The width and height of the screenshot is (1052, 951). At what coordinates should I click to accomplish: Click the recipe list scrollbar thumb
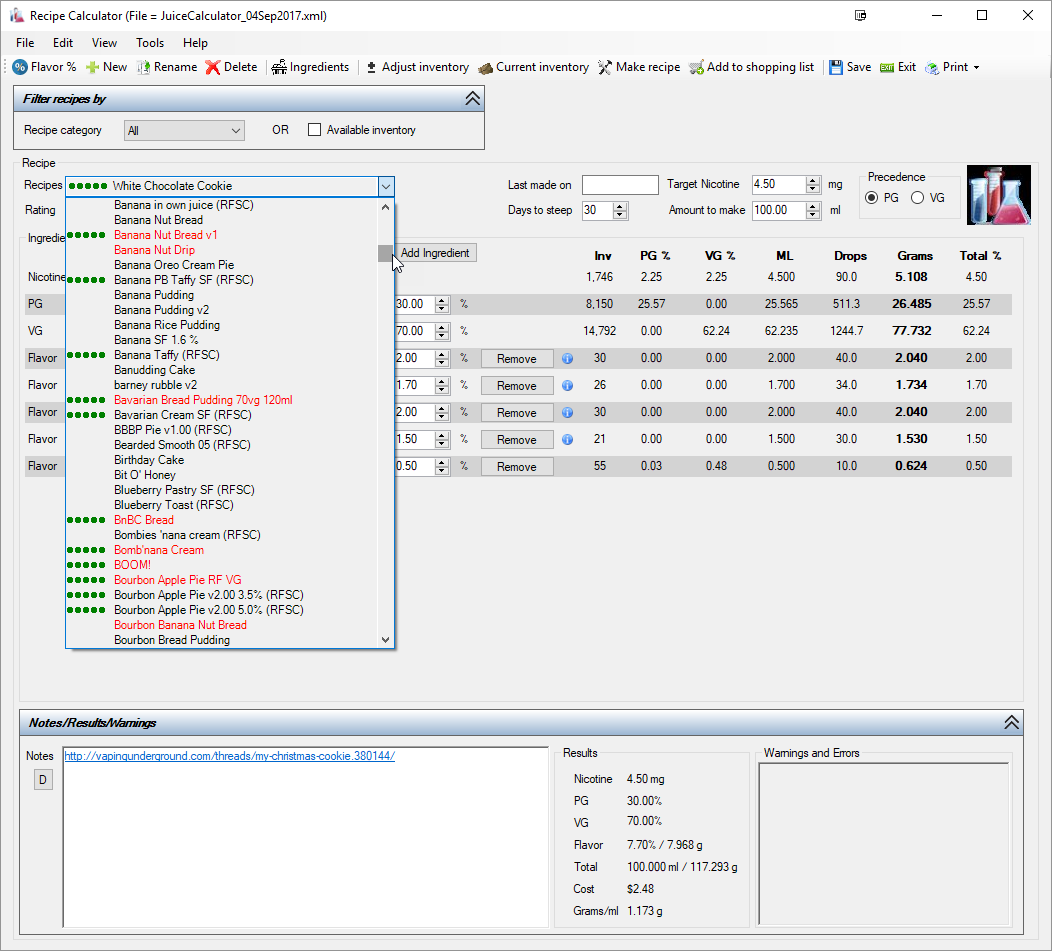385,253
